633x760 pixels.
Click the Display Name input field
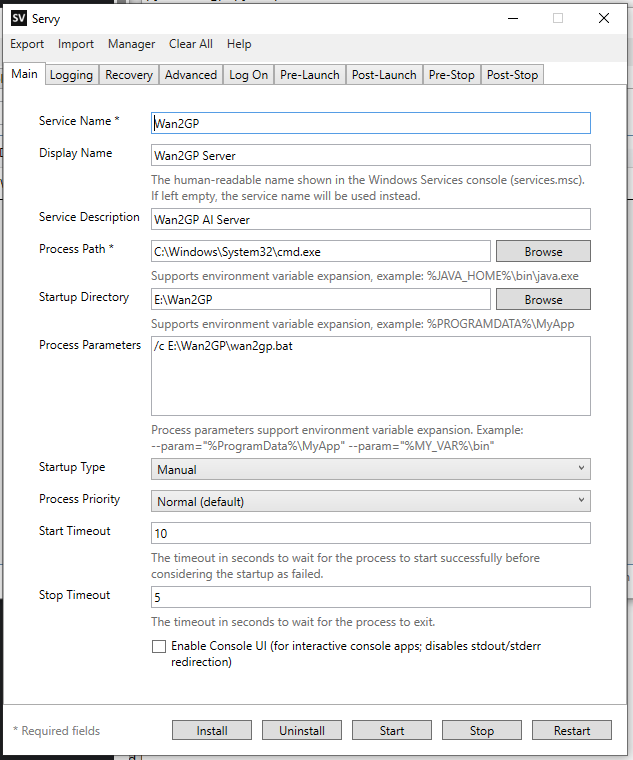coord(371,155)
